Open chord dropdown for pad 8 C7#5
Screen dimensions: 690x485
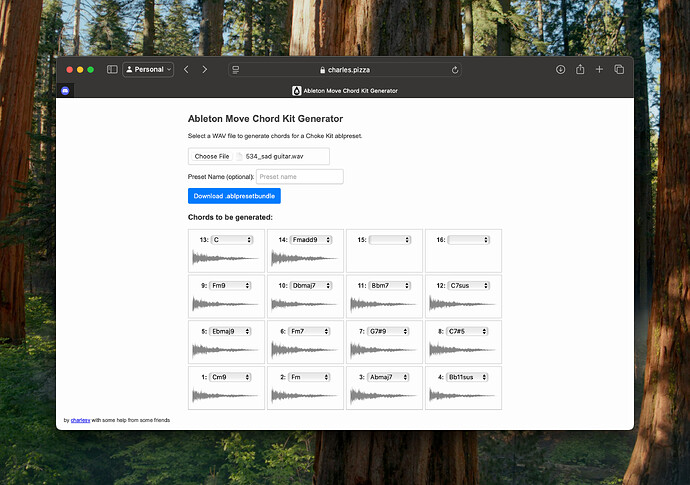pos(467,331)
